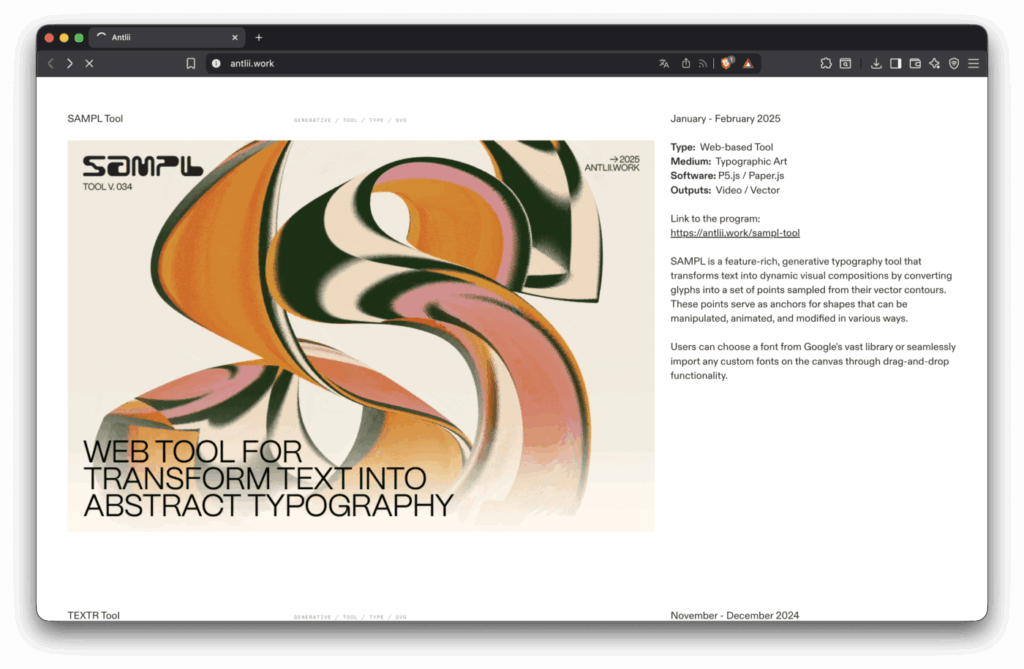Viewport: 1024px width, 669px height.
Task: Stop loading the page
Action: 89,63
